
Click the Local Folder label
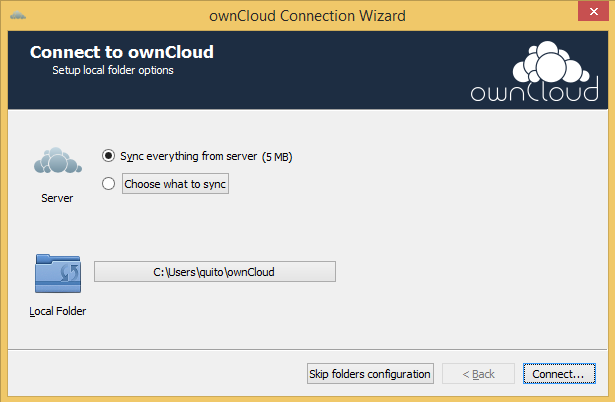(x=58, y=311)
